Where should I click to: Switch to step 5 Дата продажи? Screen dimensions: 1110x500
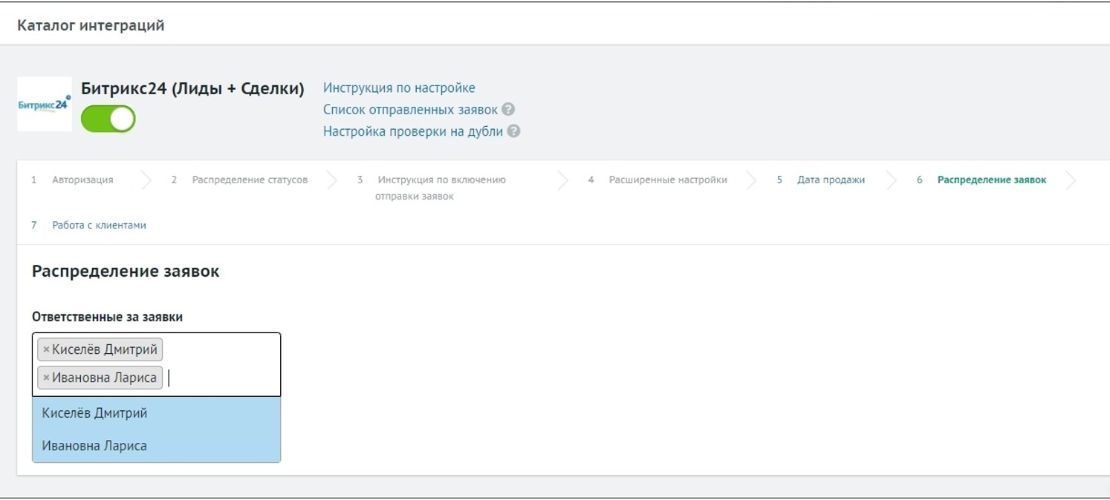[x=830, y=180]
